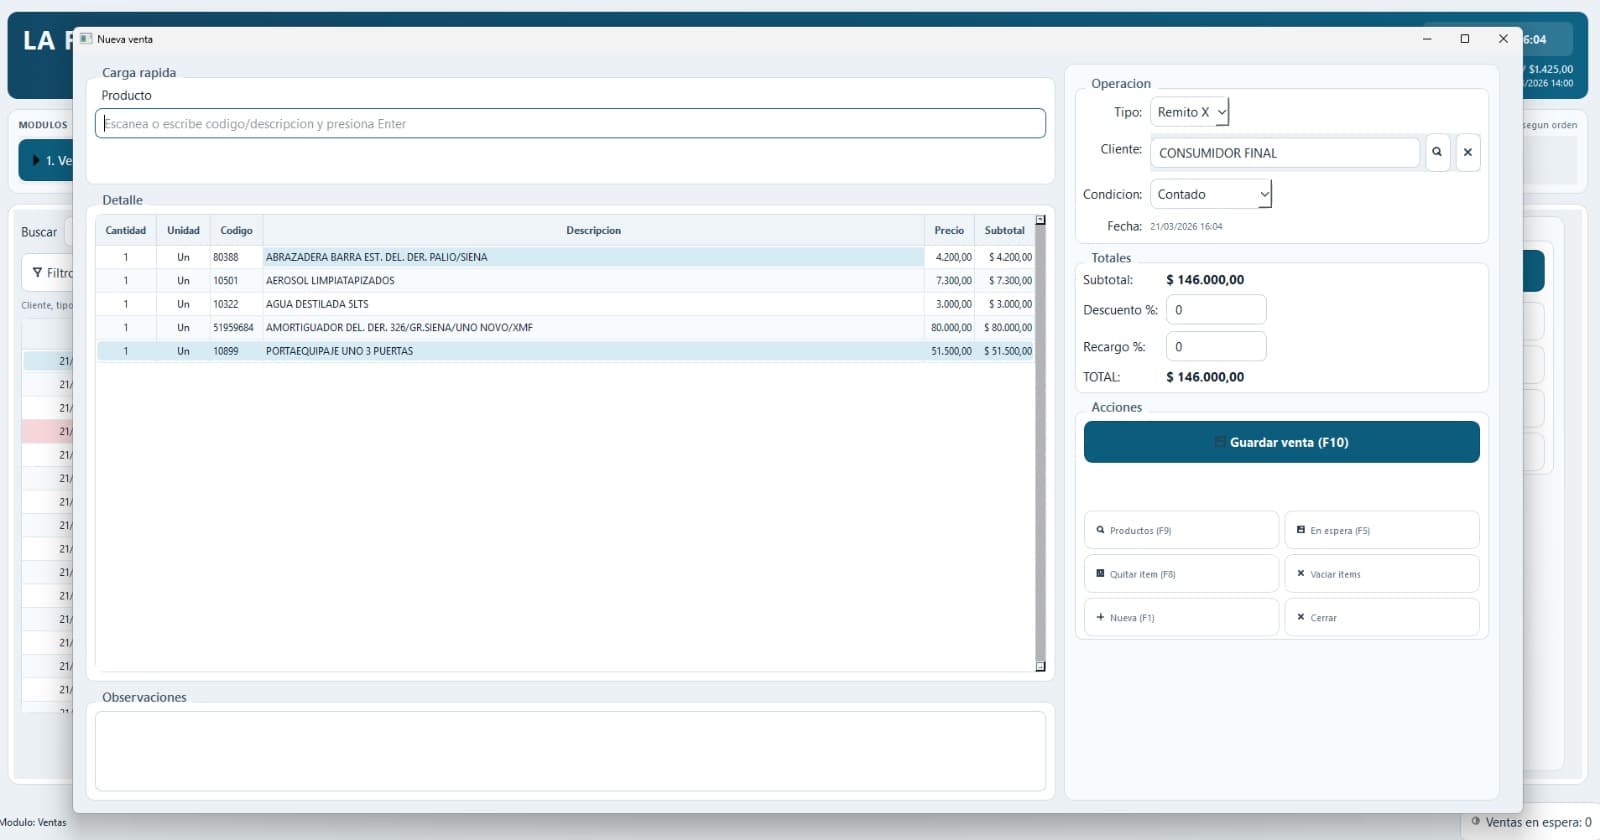Click the client search magnifier icon
This screenshot has width=1600, height=840.
click(x=1437, y=152)
